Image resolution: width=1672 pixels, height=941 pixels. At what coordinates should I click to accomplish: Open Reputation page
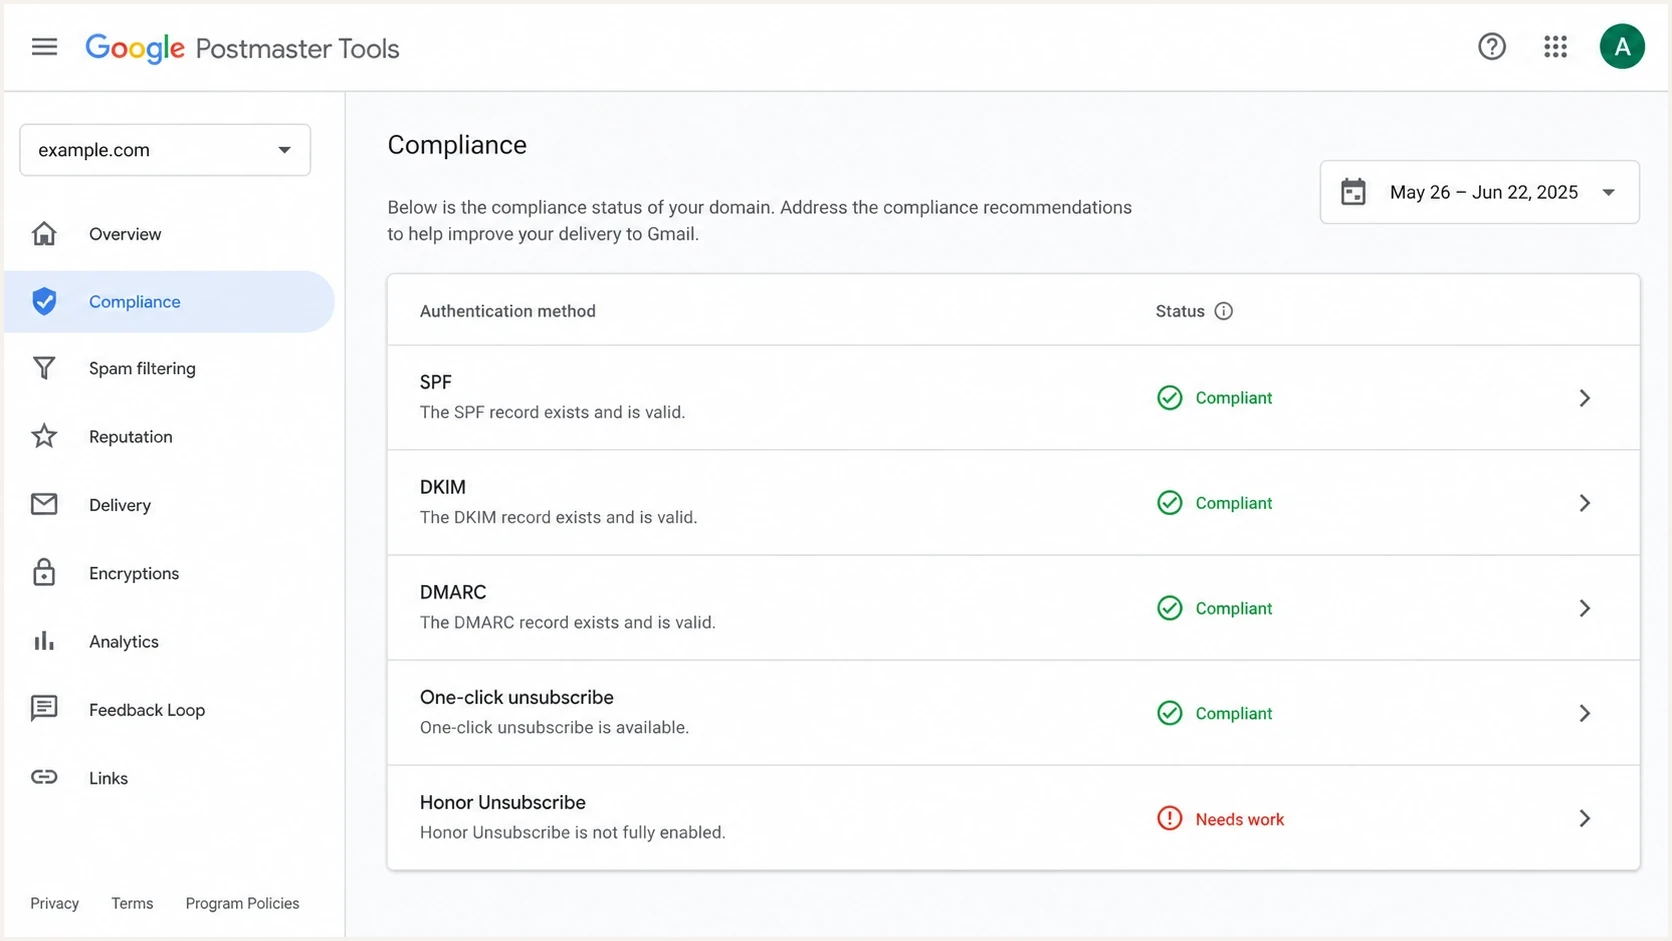coord(131,437)
